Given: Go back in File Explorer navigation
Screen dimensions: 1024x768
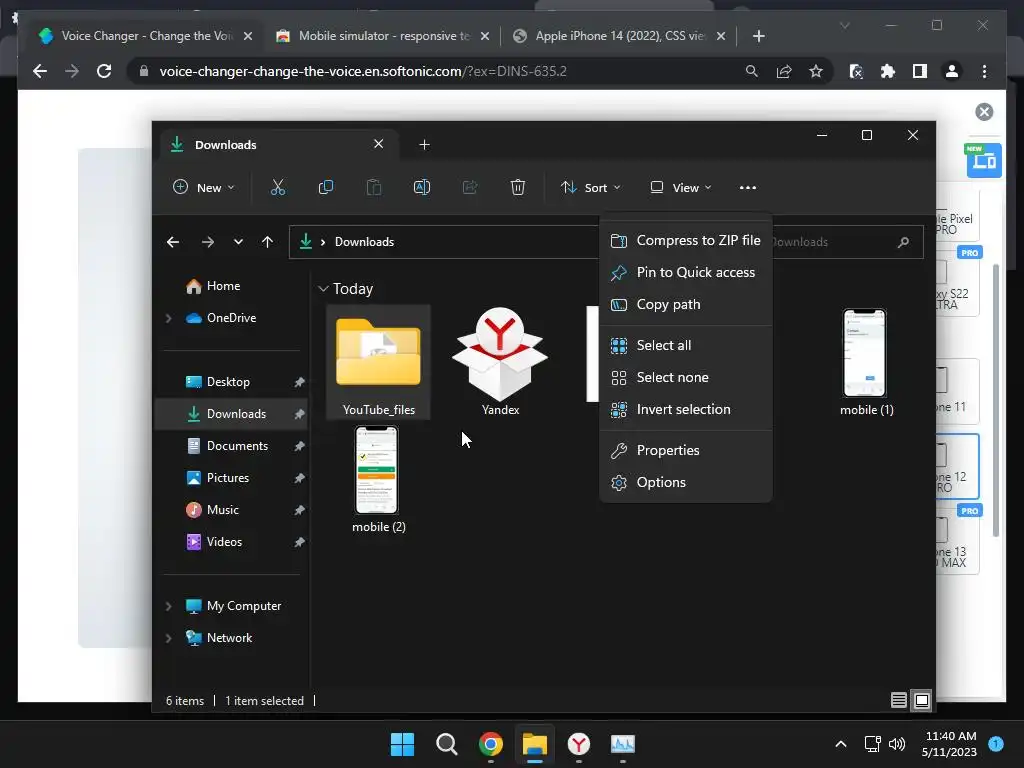Looking at the screenshot, I should (172, 242).
